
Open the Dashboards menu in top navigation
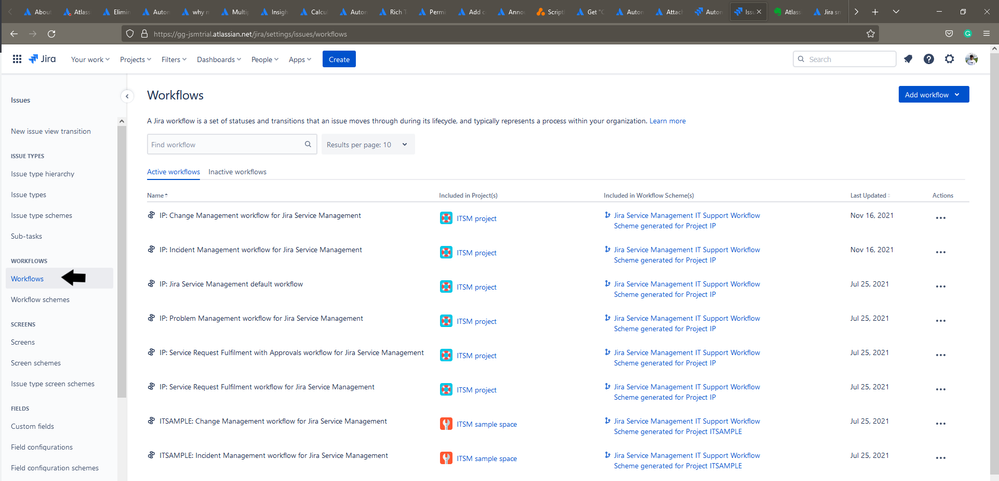pos(218,59)
